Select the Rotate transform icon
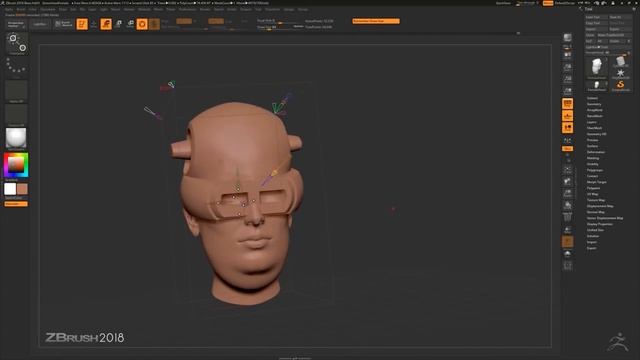This screenshot has width=640, height=360. point(130,24)
